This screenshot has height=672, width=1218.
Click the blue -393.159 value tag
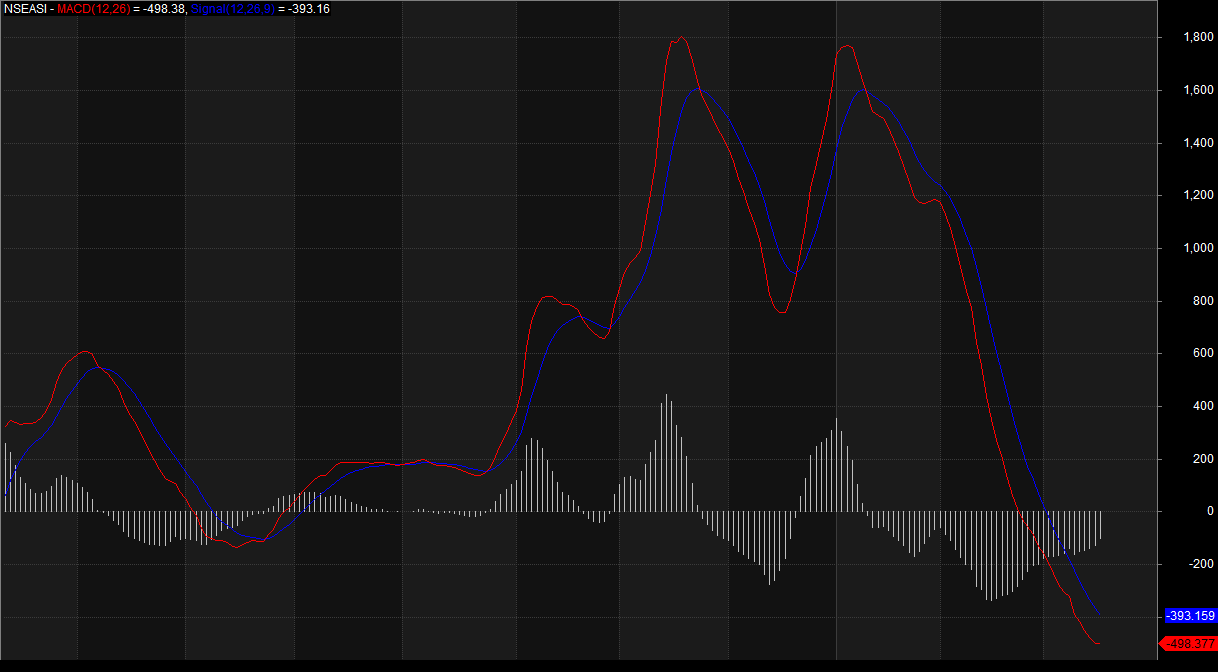tap(1190, 615)
